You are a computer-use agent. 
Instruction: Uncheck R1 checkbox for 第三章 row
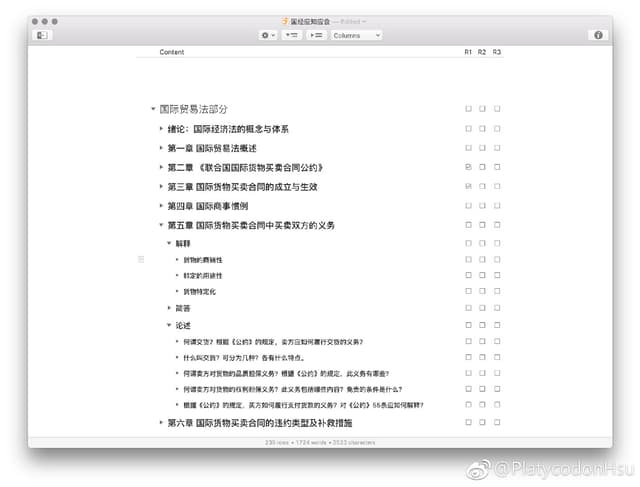pos(468,187)
